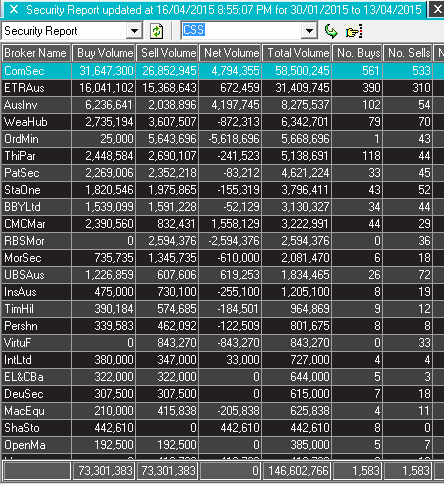Expand the CSS security code dropdown

coord(309,31)
